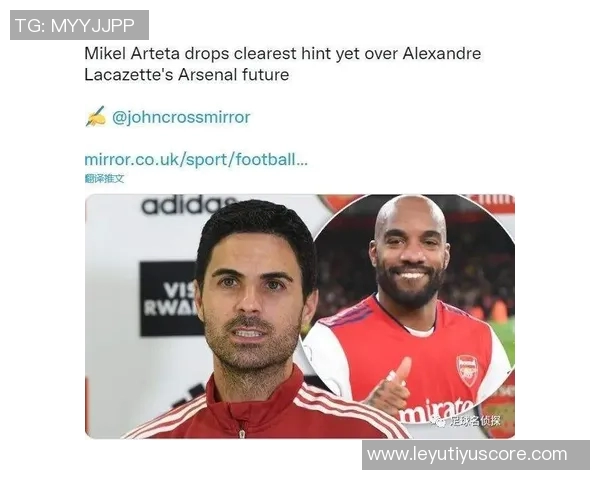Click the word "Alexandre" in the headline
The height and width of the screenshot is (480, 600).
442,54
